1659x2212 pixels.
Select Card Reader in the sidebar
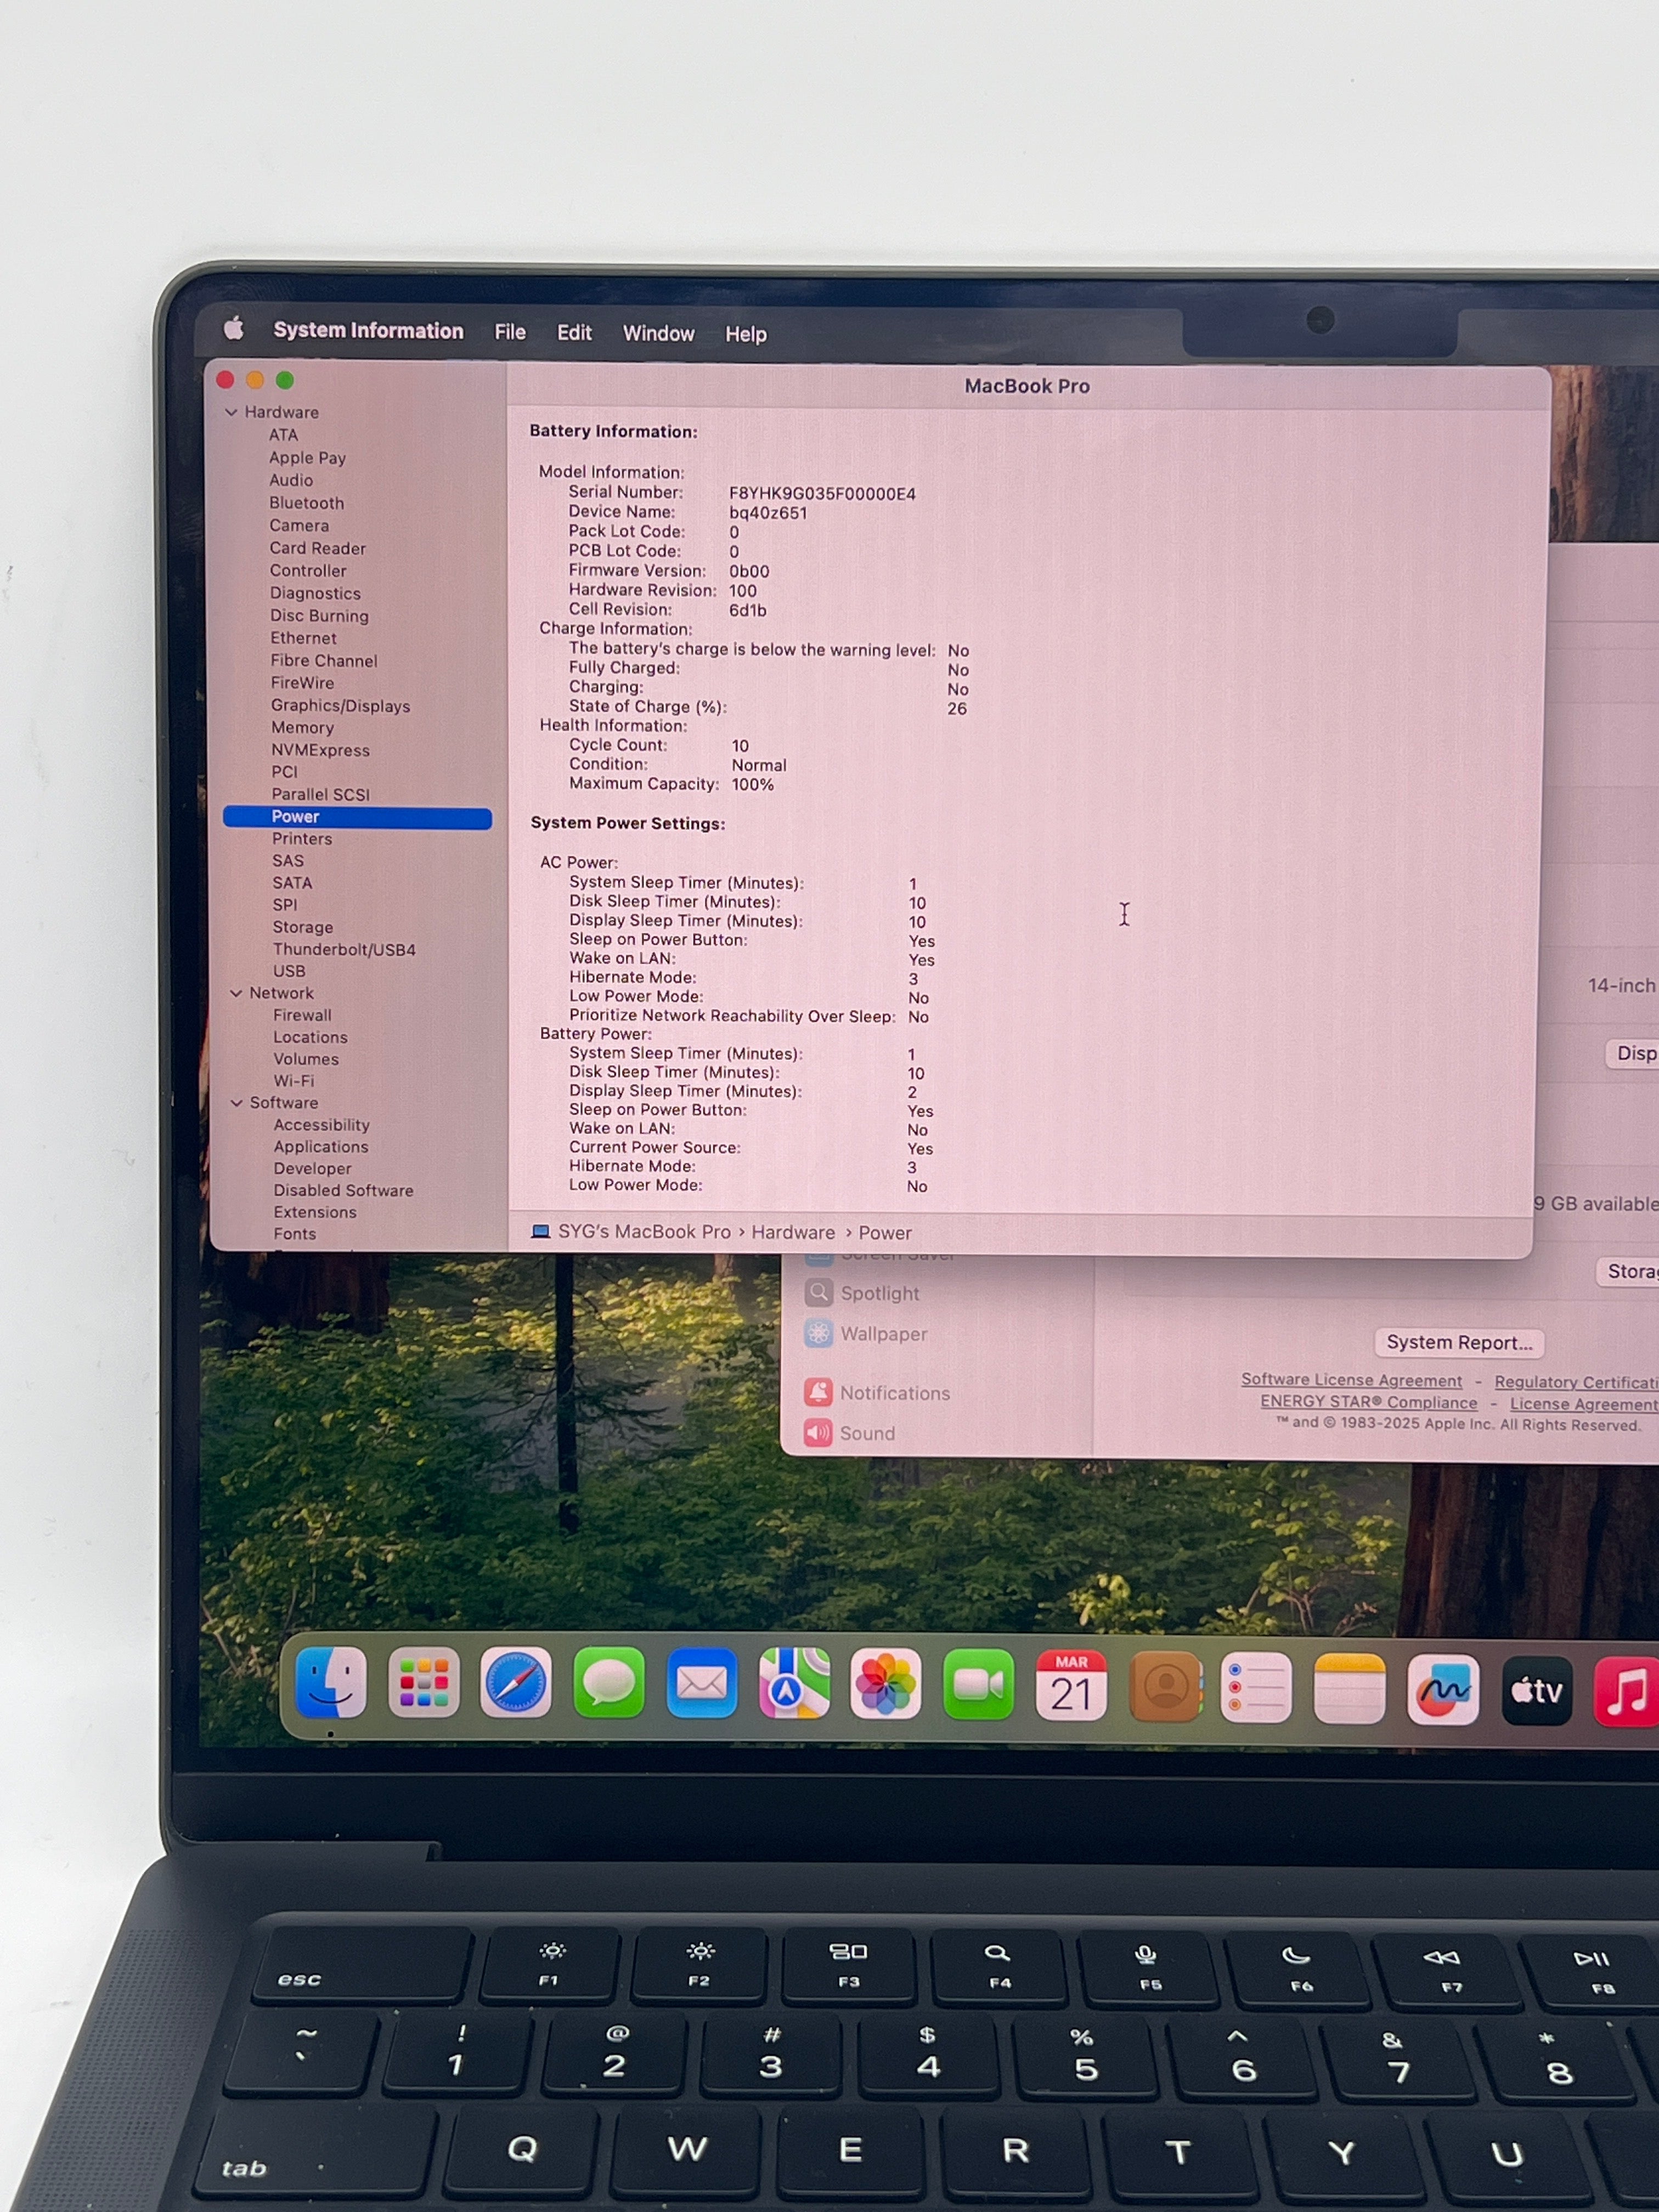tap(317, 548)
